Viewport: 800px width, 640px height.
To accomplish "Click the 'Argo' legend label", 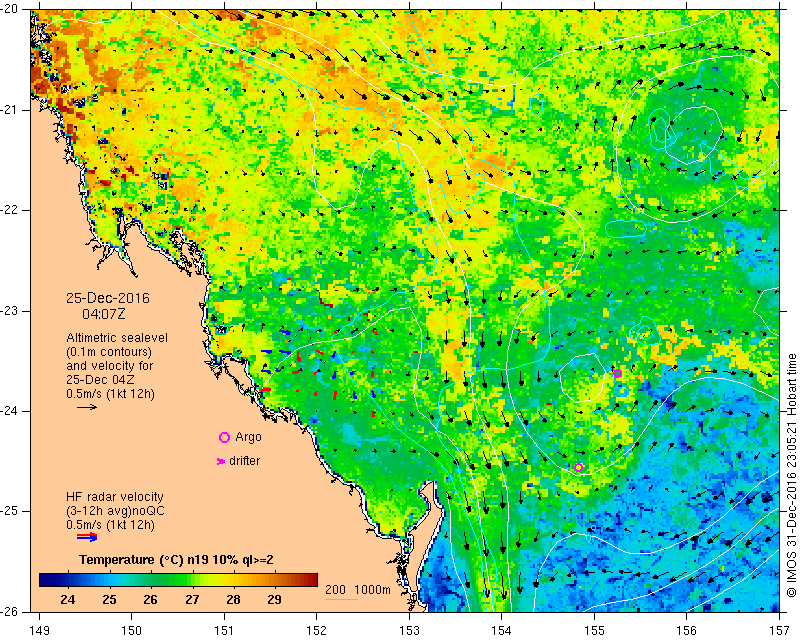I will click(248, 437).
